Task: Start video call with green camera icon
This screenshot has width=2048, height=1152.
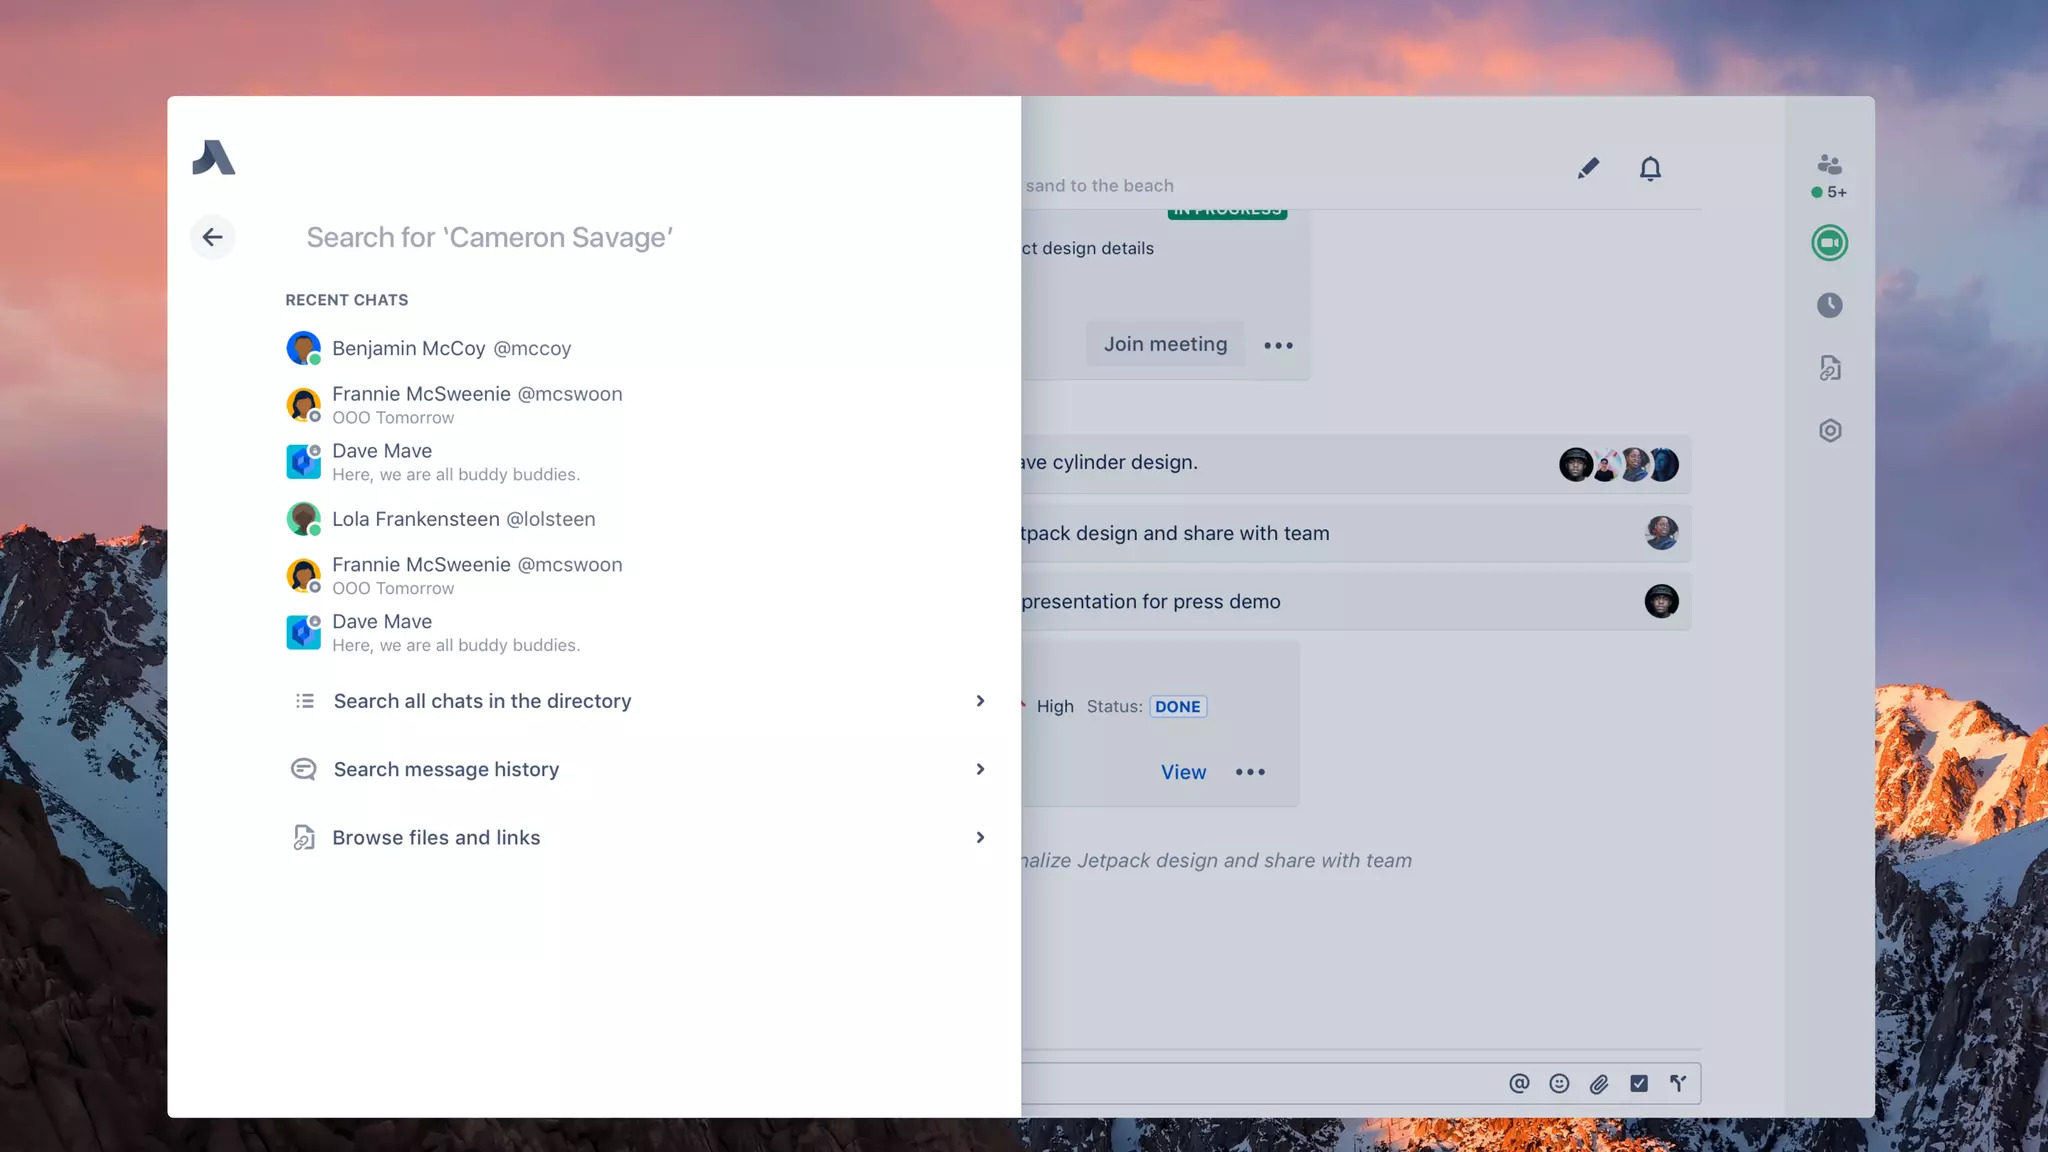Action: 1829,243
